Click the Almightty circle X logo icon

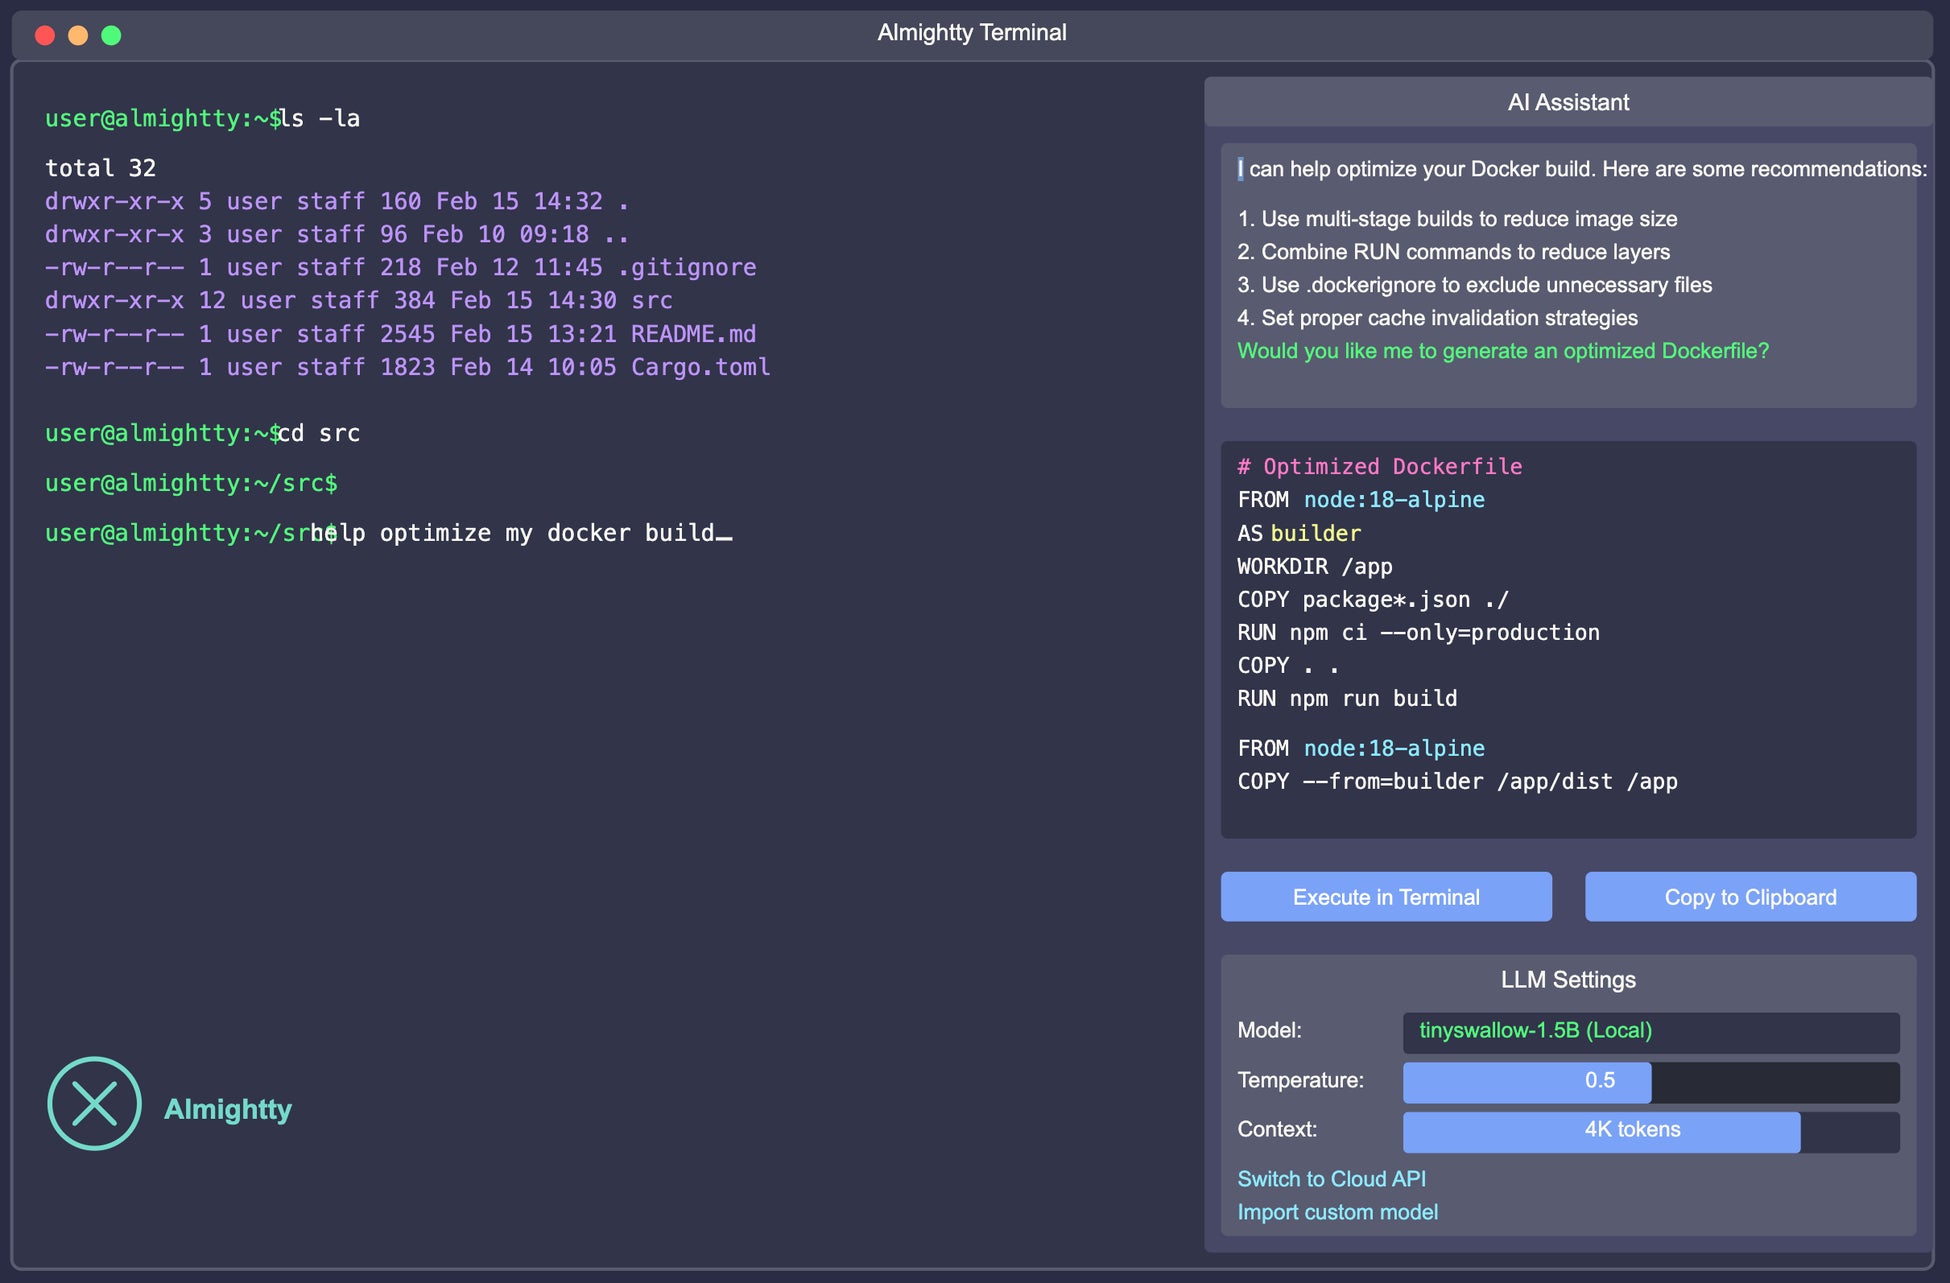click(x=94, y=1104)
